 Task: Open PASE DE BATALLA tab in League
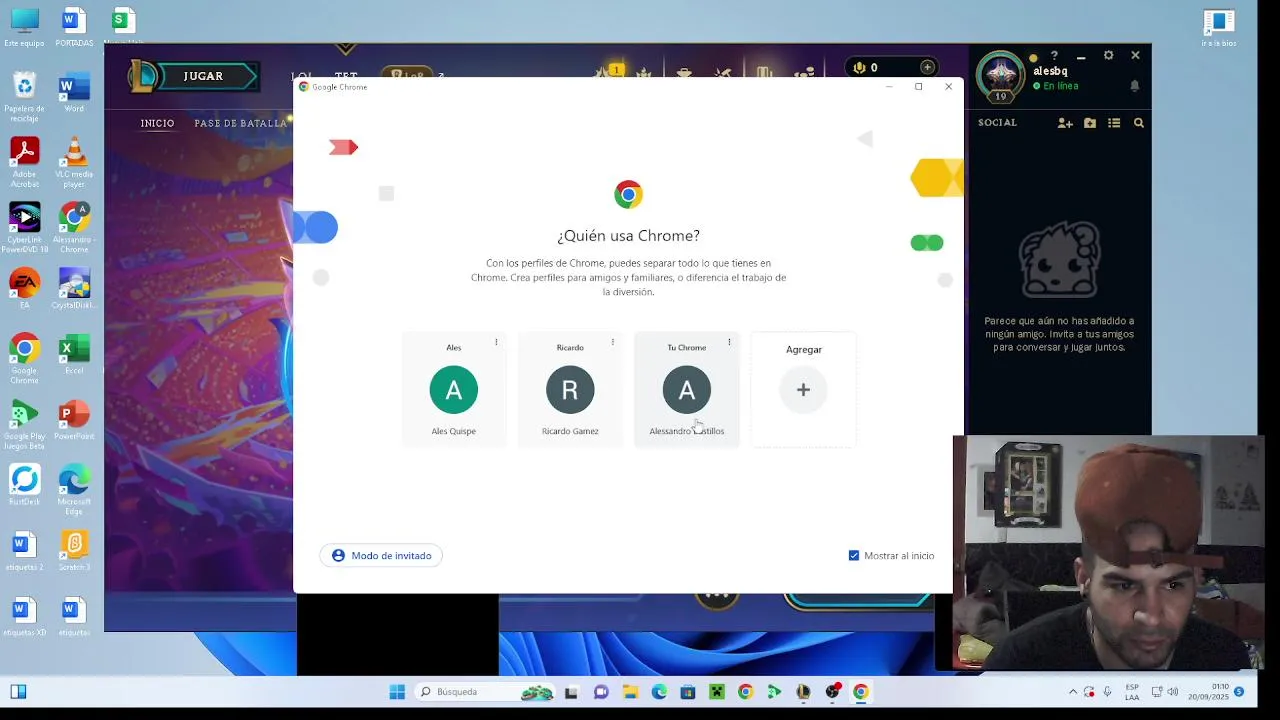point(241,123)
